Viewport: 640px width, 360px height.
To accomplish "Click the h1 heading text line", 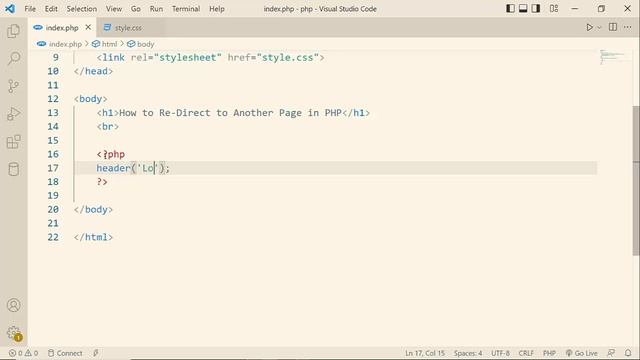I will (x=233, y=113).
